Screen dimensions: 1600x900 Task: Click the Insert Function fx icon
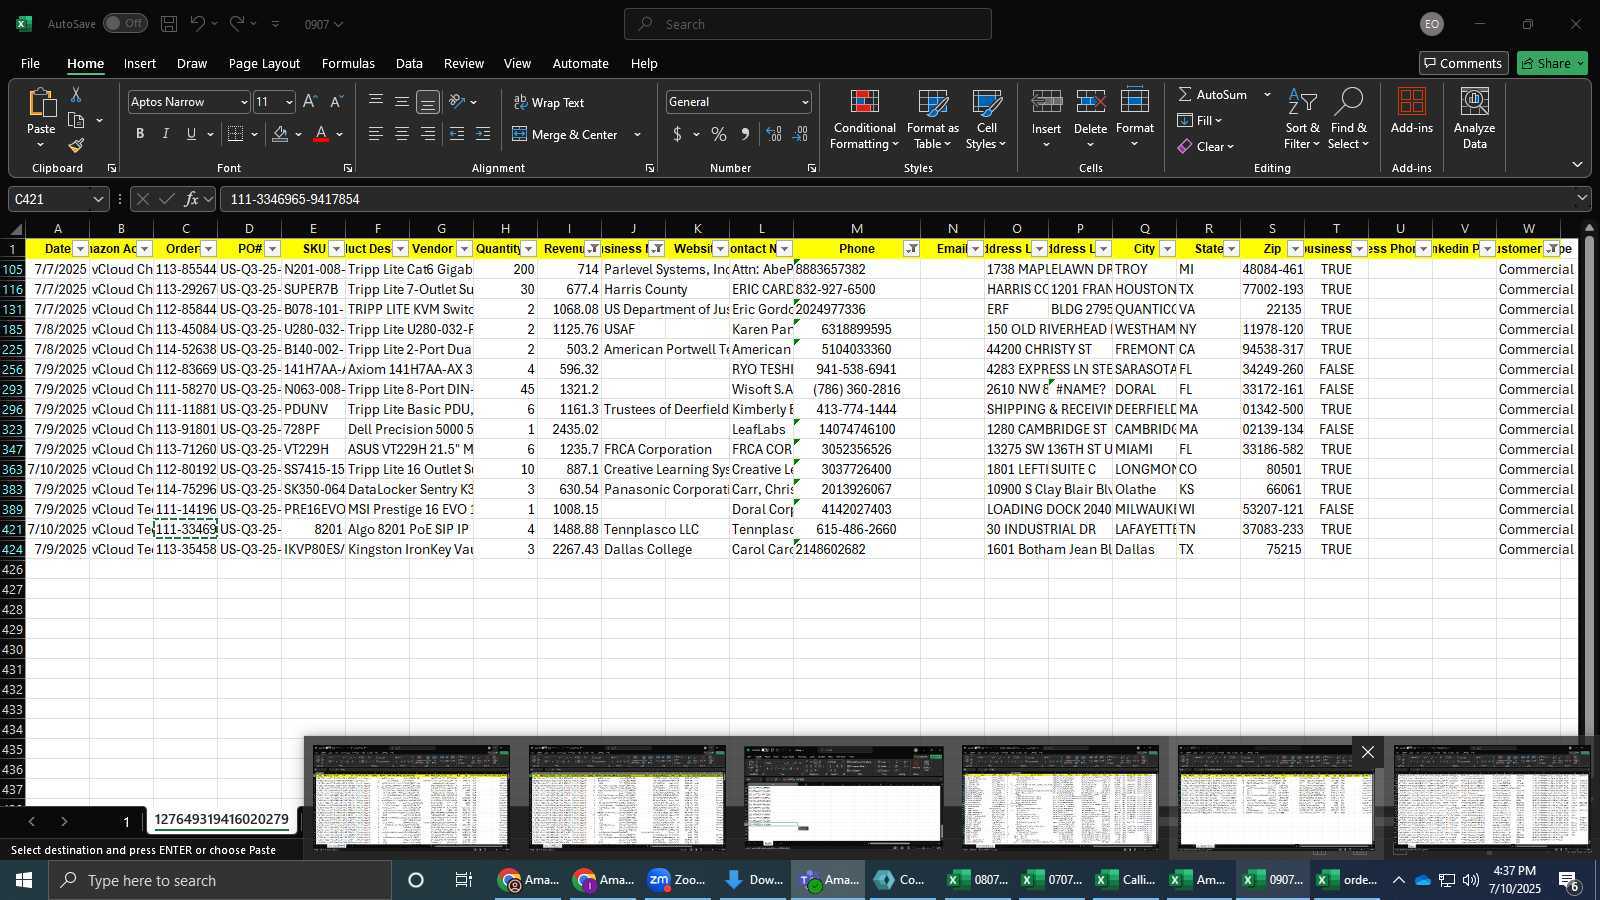(x=192, y=199)
